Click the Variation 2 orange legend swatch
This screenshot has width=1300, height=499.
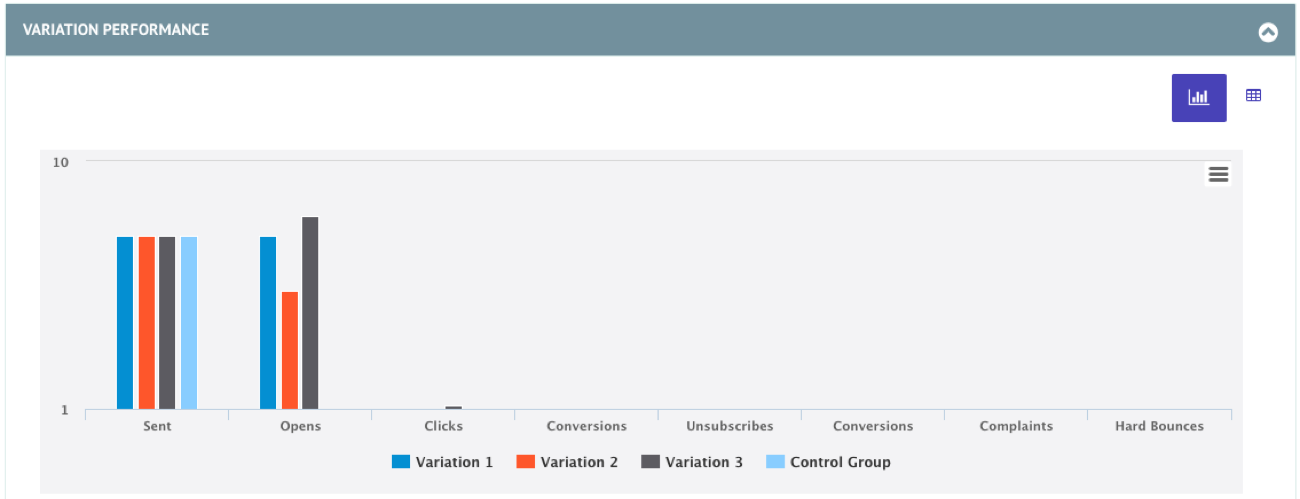pos(526,462)
